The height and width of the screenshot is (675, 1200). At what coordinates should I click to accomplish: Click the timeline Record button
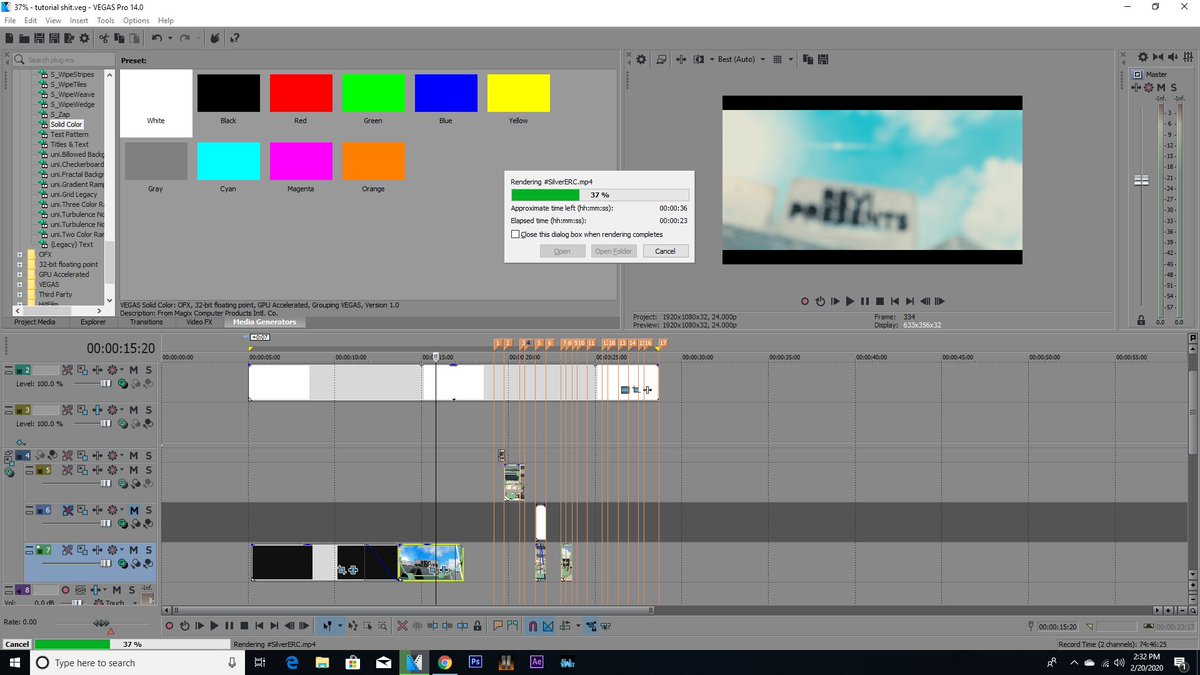tap(168, 626)
